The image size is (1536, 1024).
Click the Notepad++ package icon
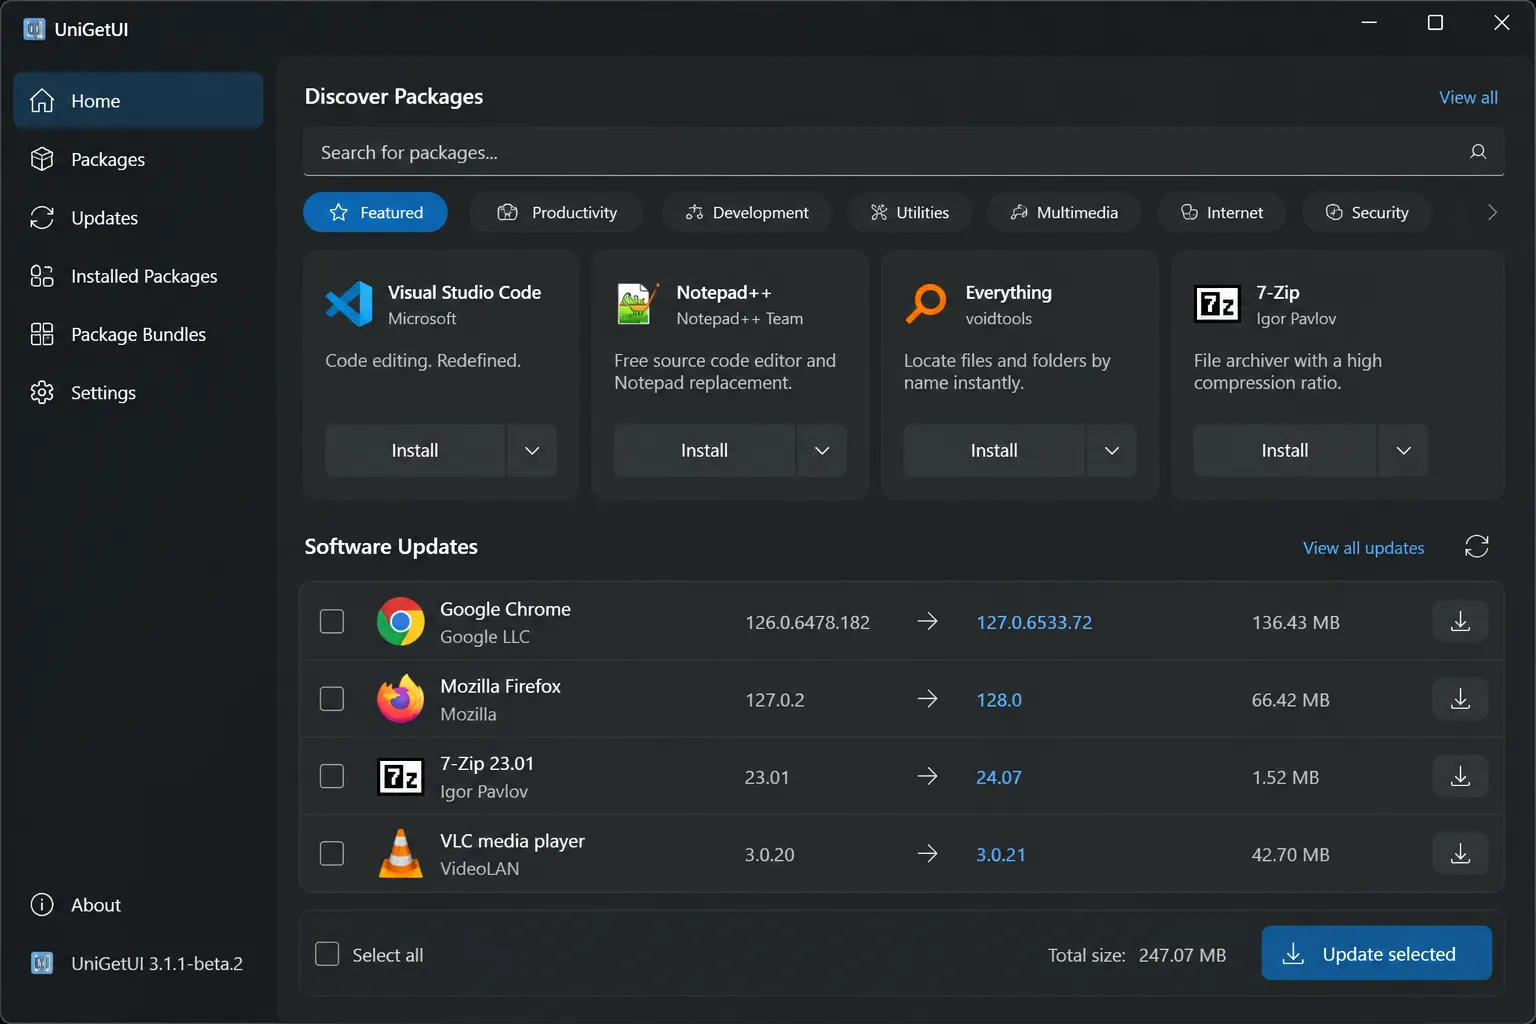(638, 304)
